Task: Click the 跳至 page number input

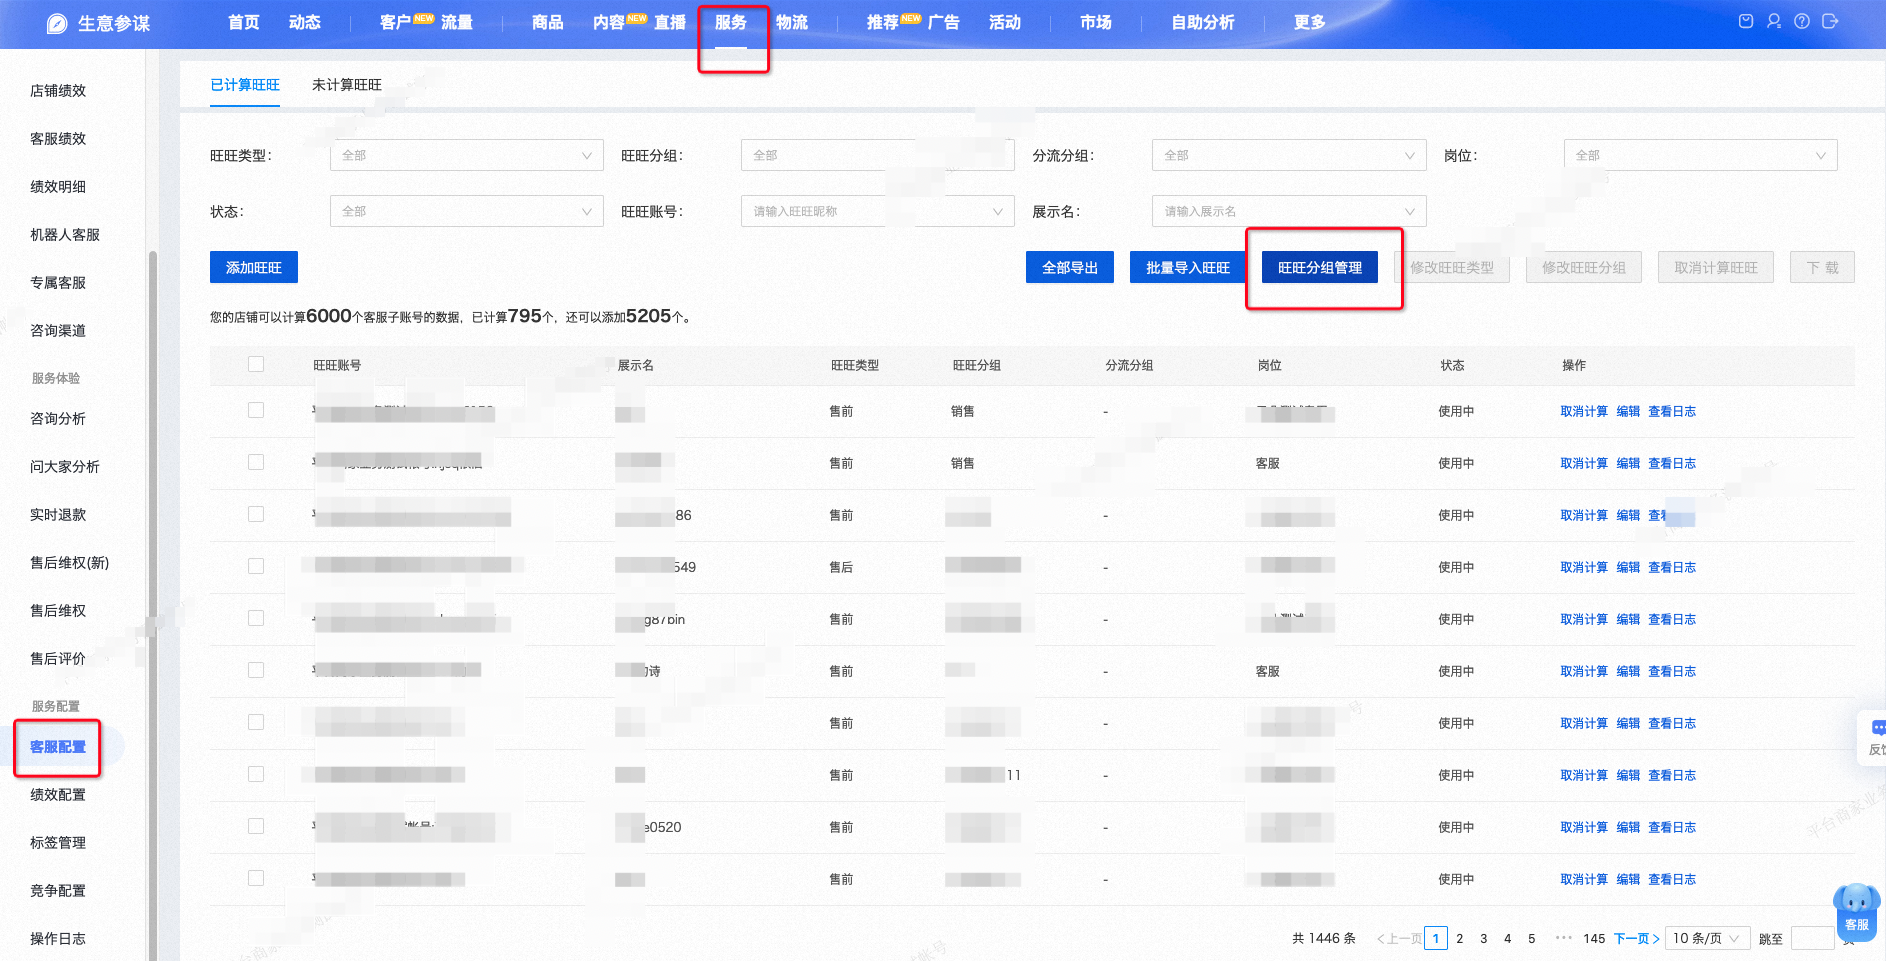Action: (1812, 938)
